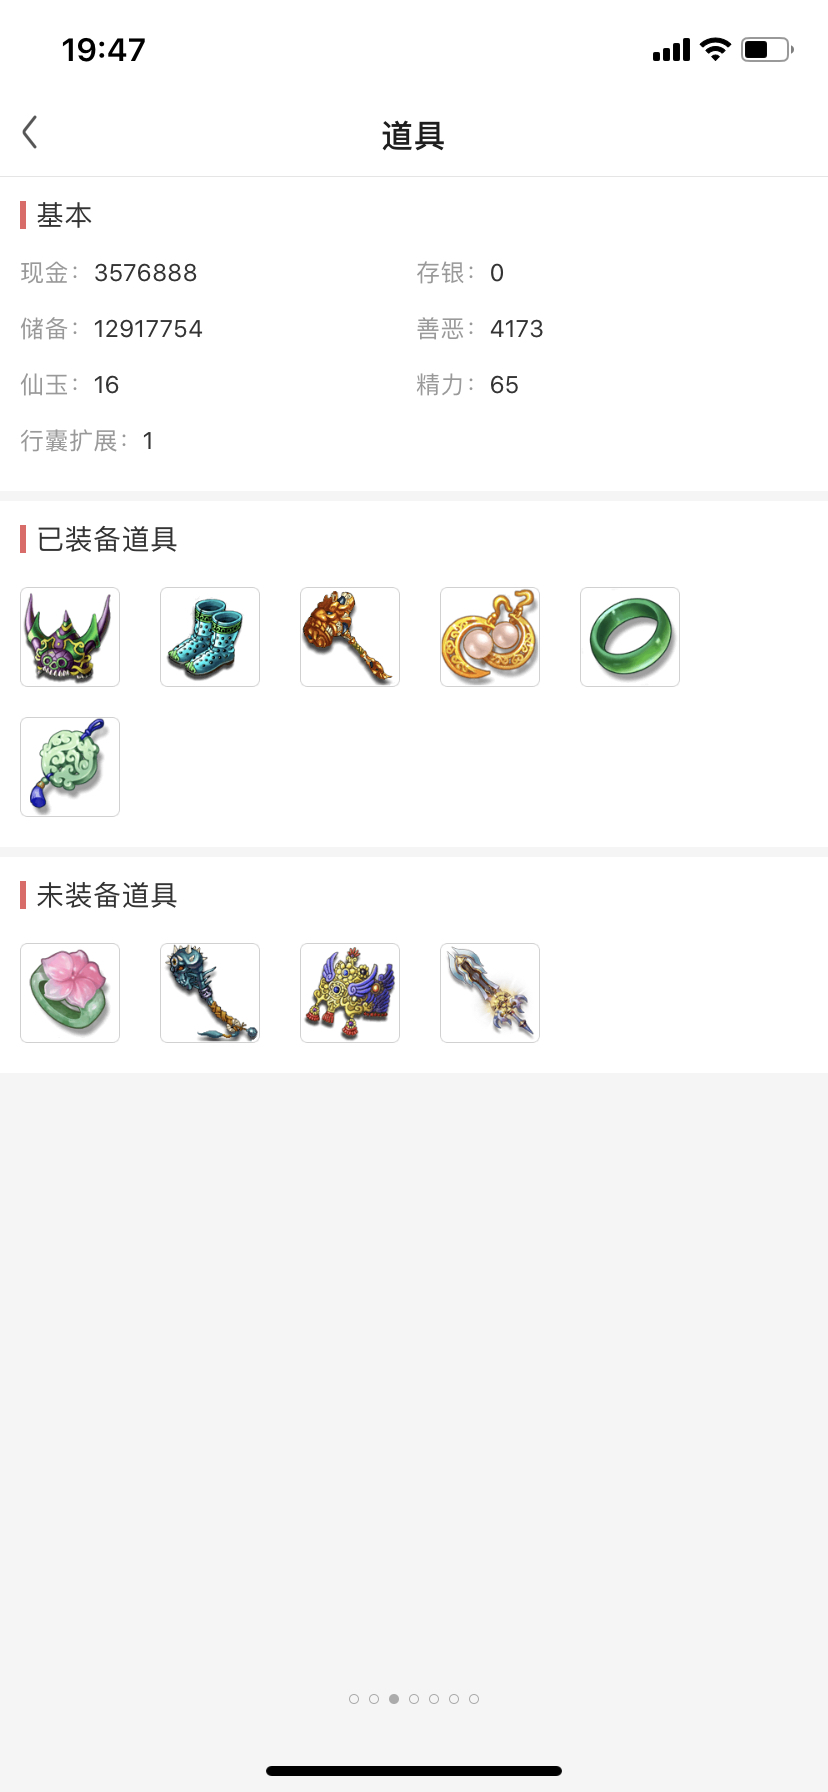
Task: Tap the back arrow in the header
Action: coord(30,132)
